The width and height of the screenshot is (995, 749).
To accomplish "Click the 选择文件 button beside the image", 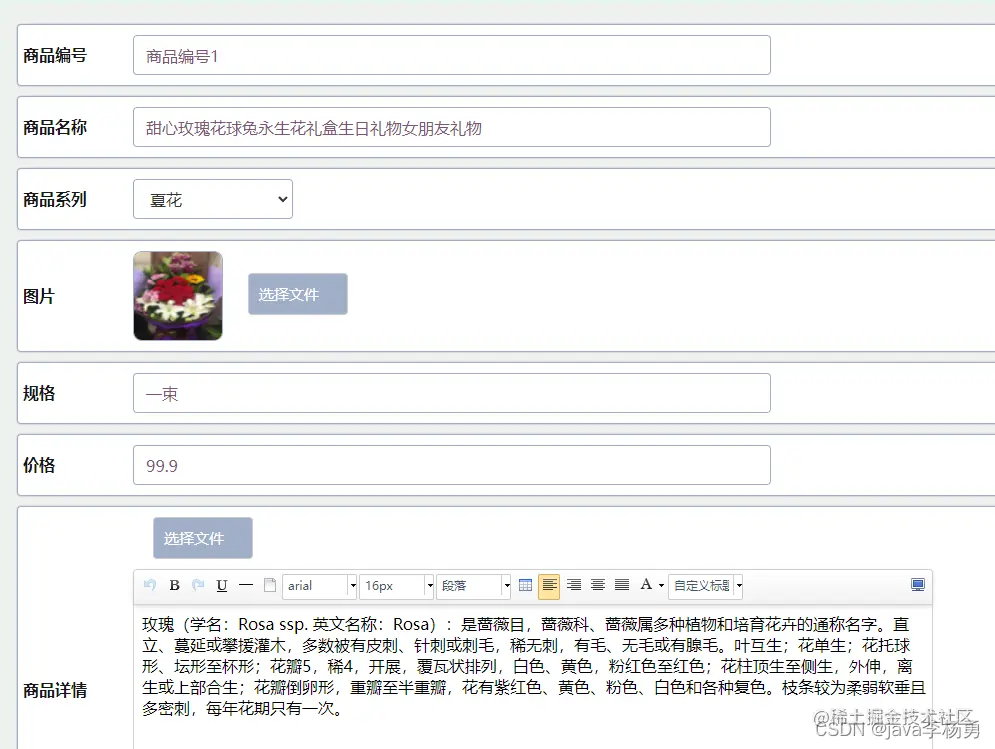I will click(298, 295).
